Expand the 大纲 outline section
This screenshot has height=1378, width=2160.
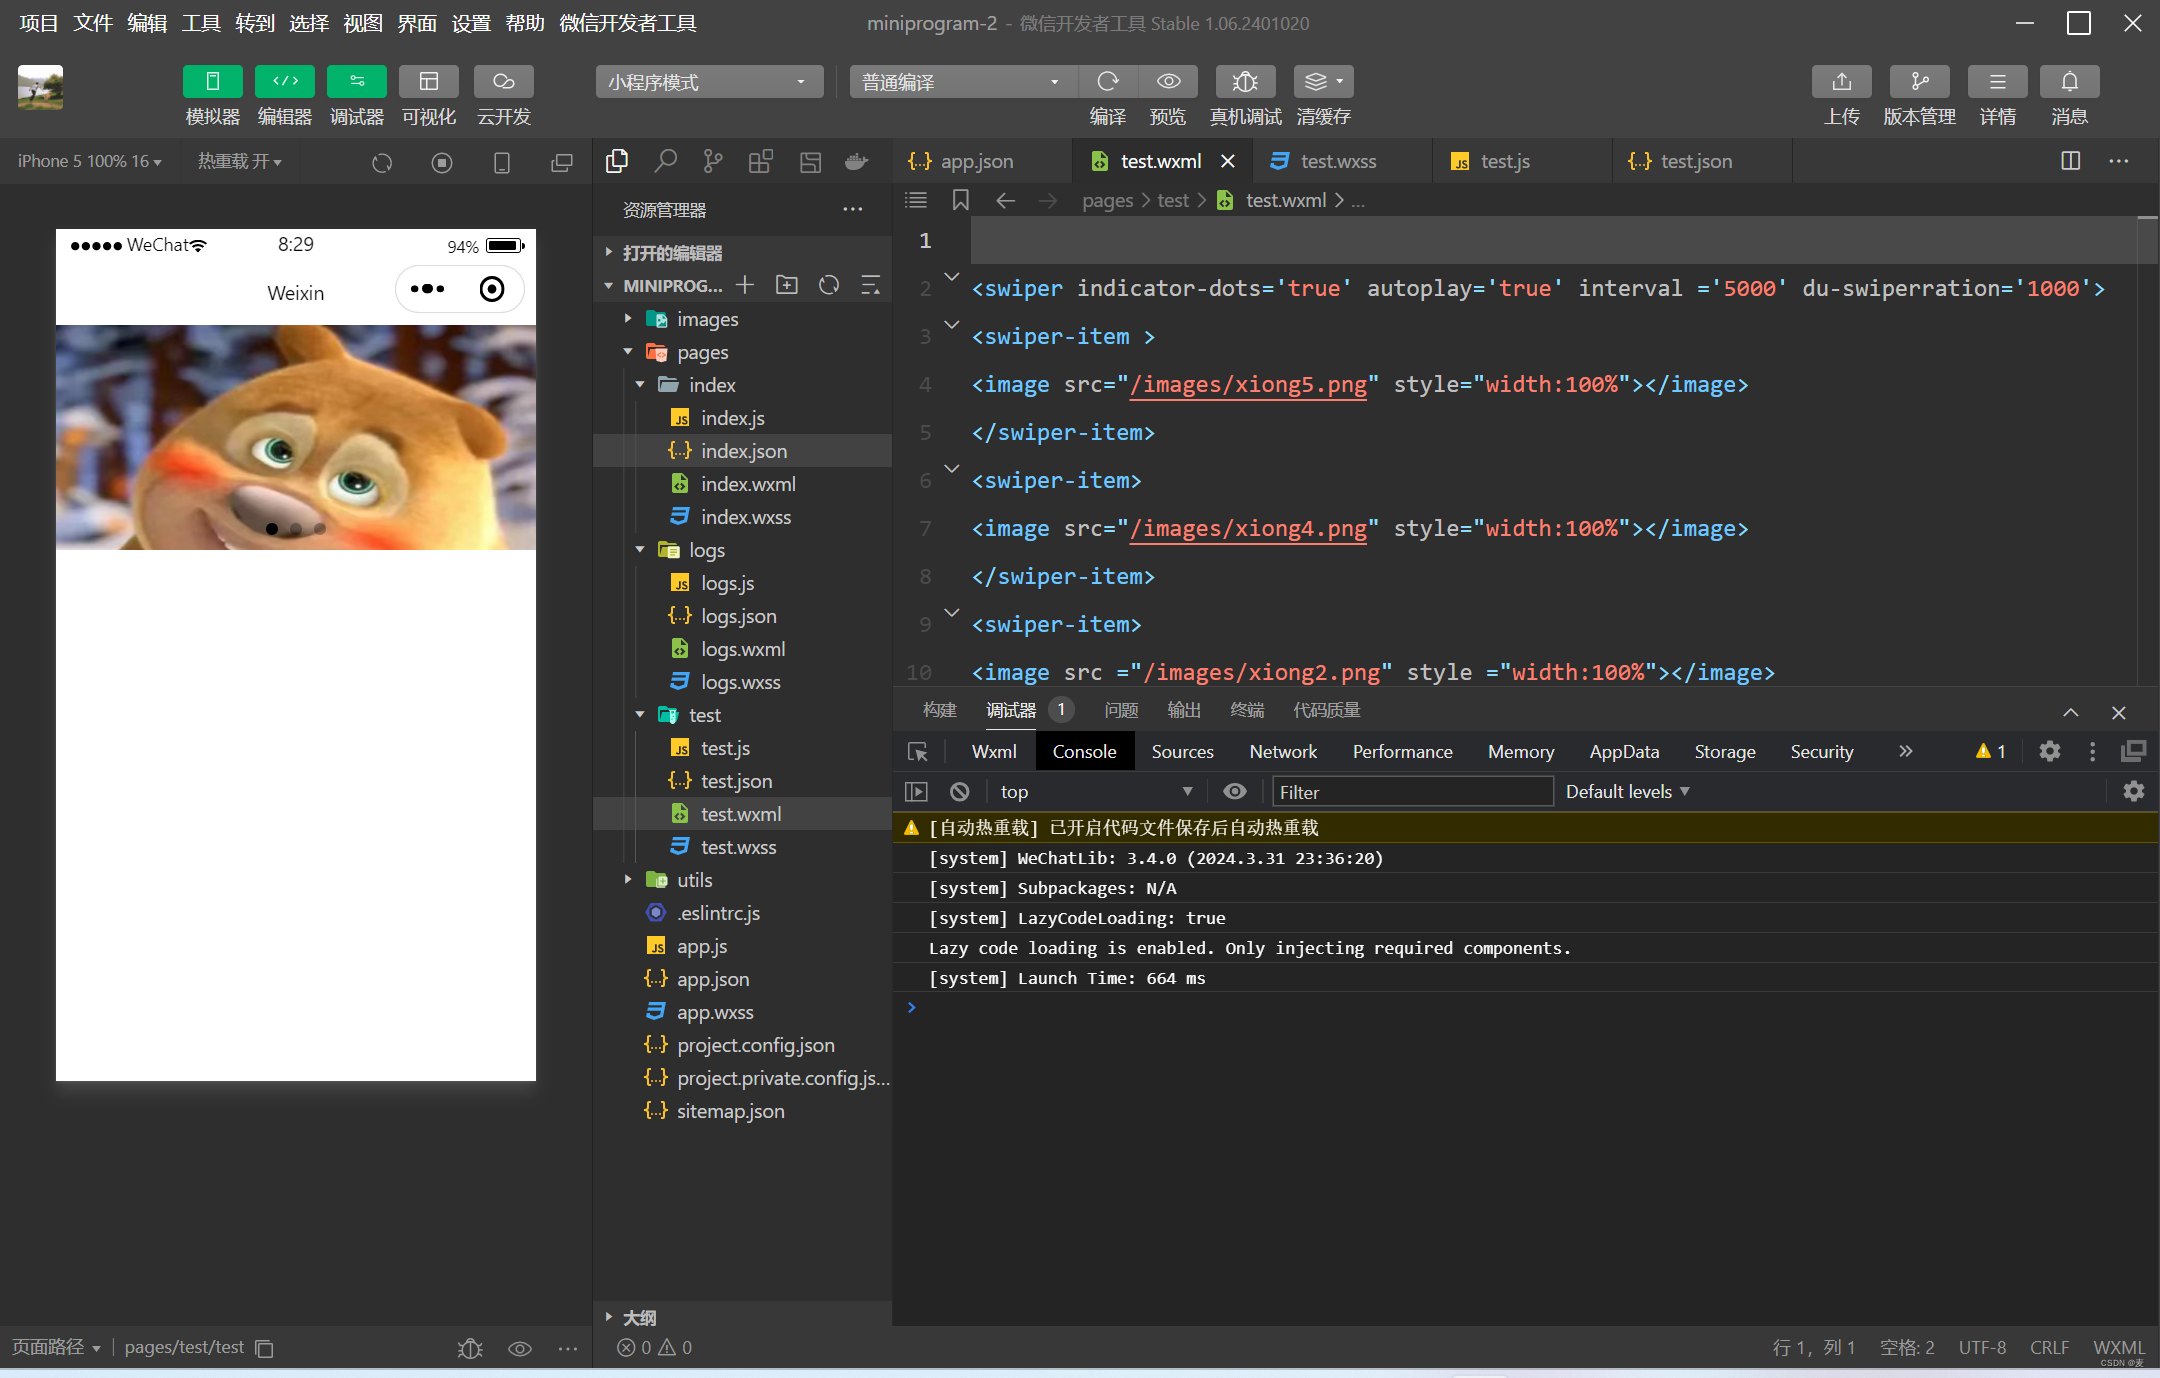742,1318
